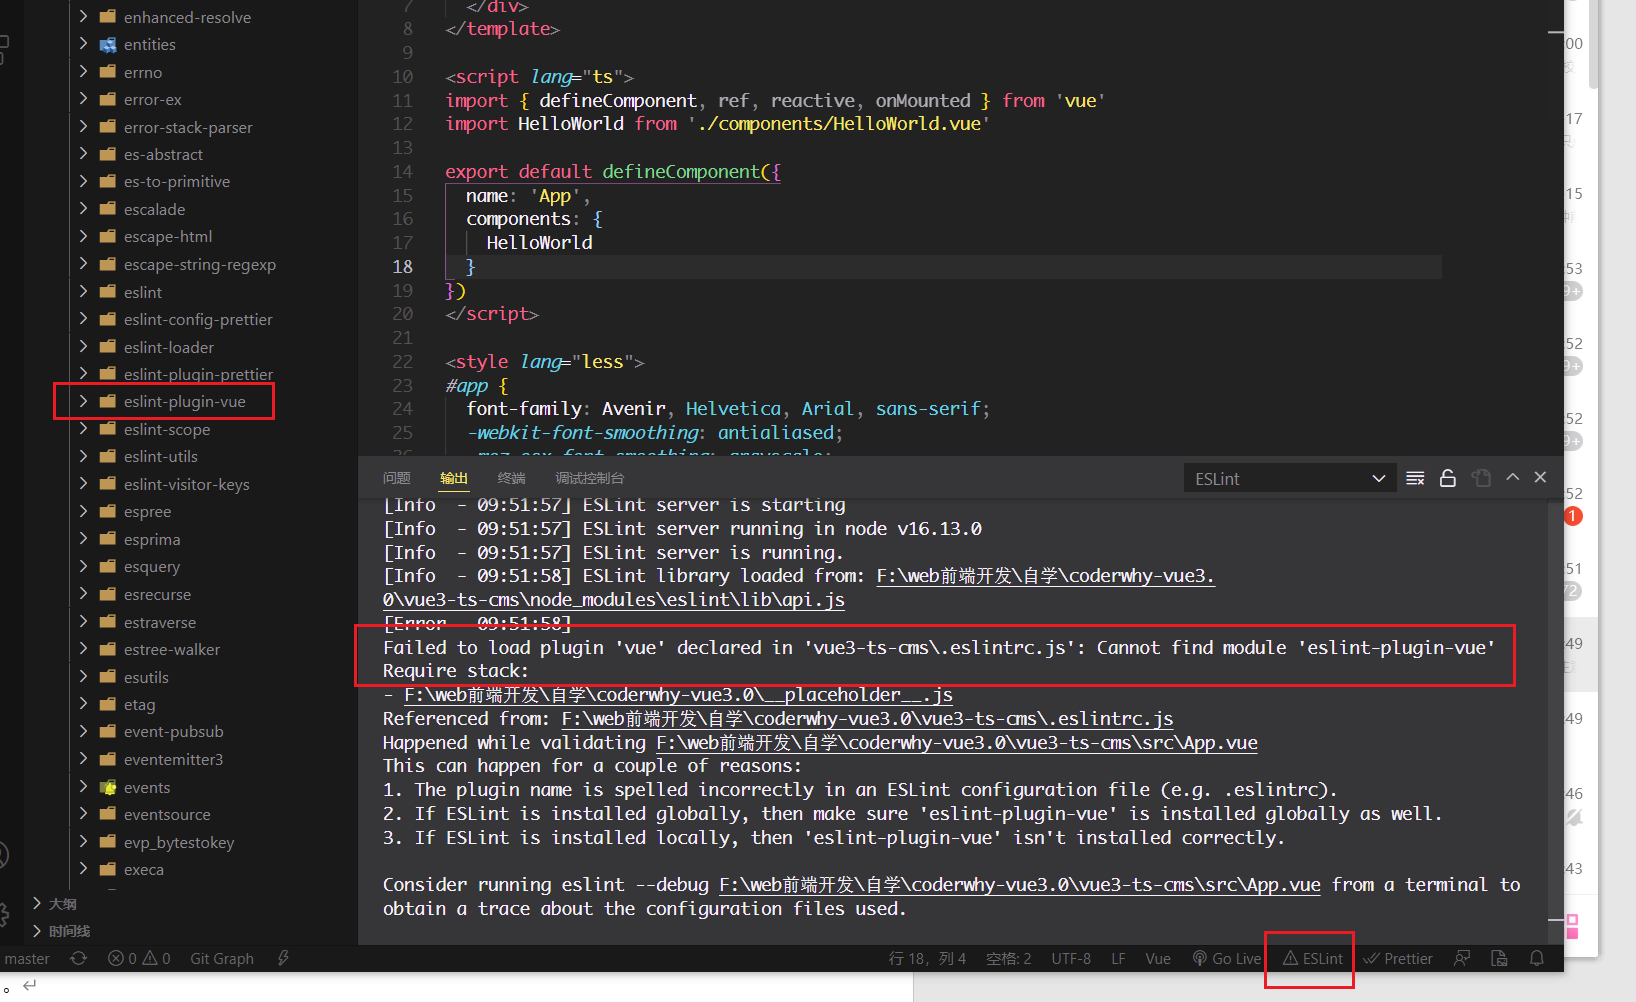The image size is (1636, 1002).
Task: Toggle output scroll lock
Action: (1447, 478)
